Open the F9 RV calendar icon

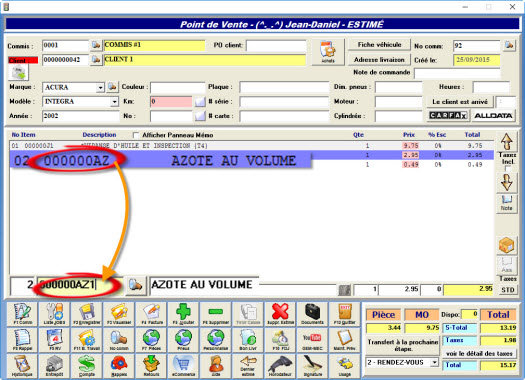(55, 339)
